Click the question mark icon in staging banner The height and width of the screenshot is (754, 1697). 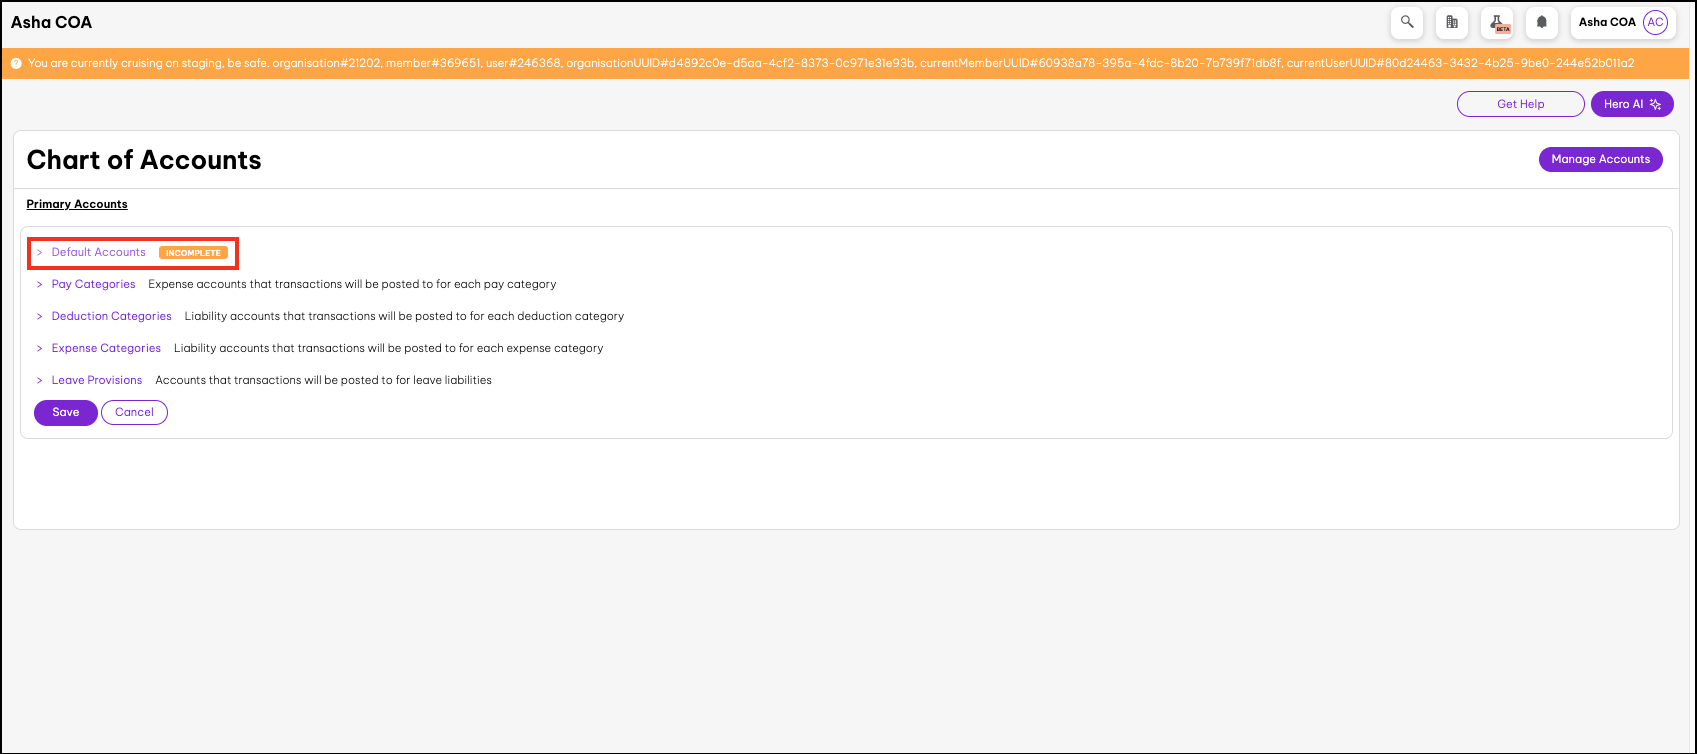point(16,63)
